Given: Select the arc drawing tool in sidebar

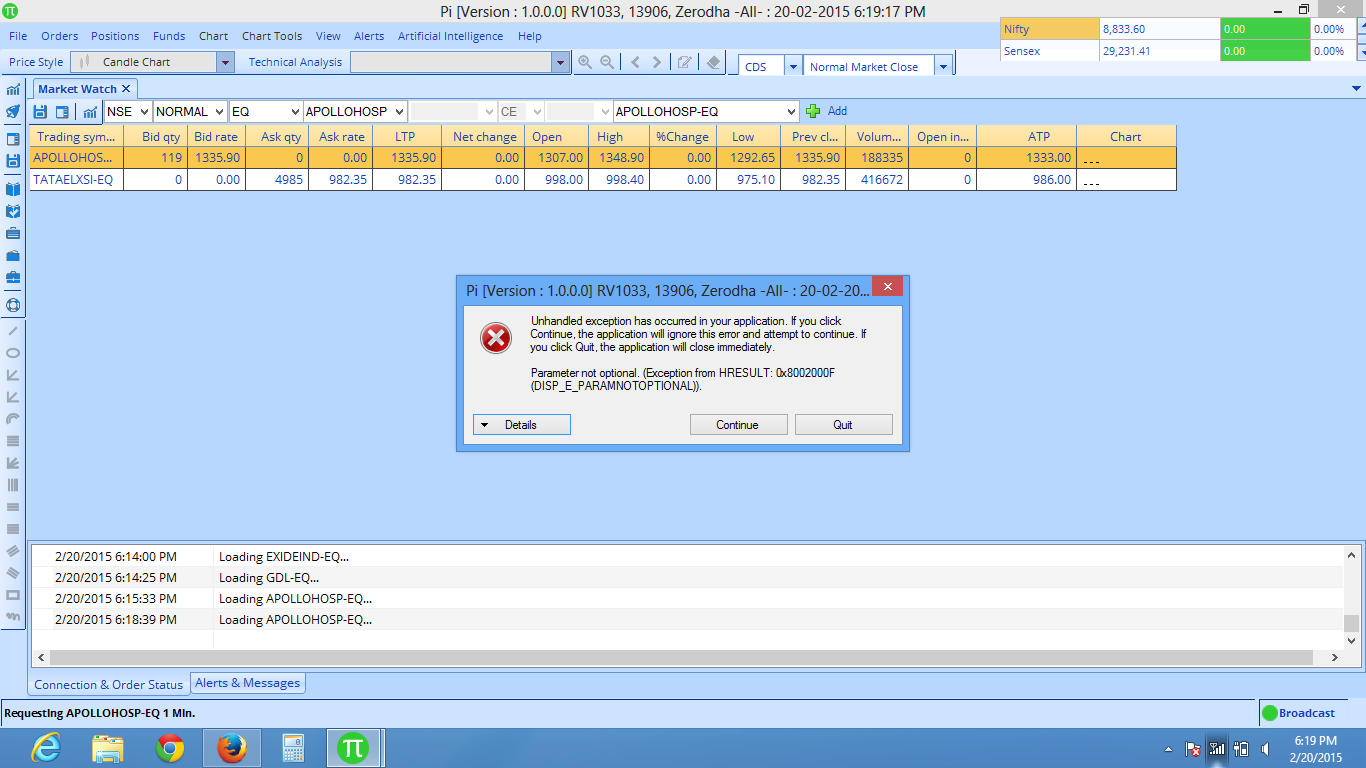Looking at the screenshot, I should (x=13, y=419).
